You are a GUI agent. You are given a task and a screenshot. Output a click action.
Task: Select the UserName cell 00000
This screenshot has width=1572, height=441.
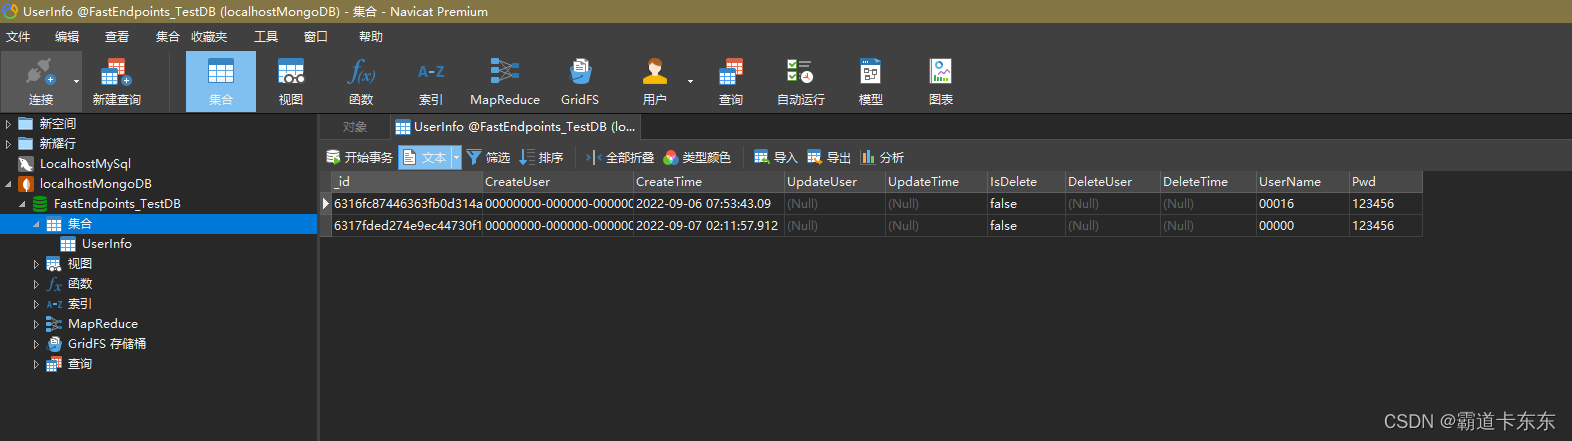pos(1302,226)
